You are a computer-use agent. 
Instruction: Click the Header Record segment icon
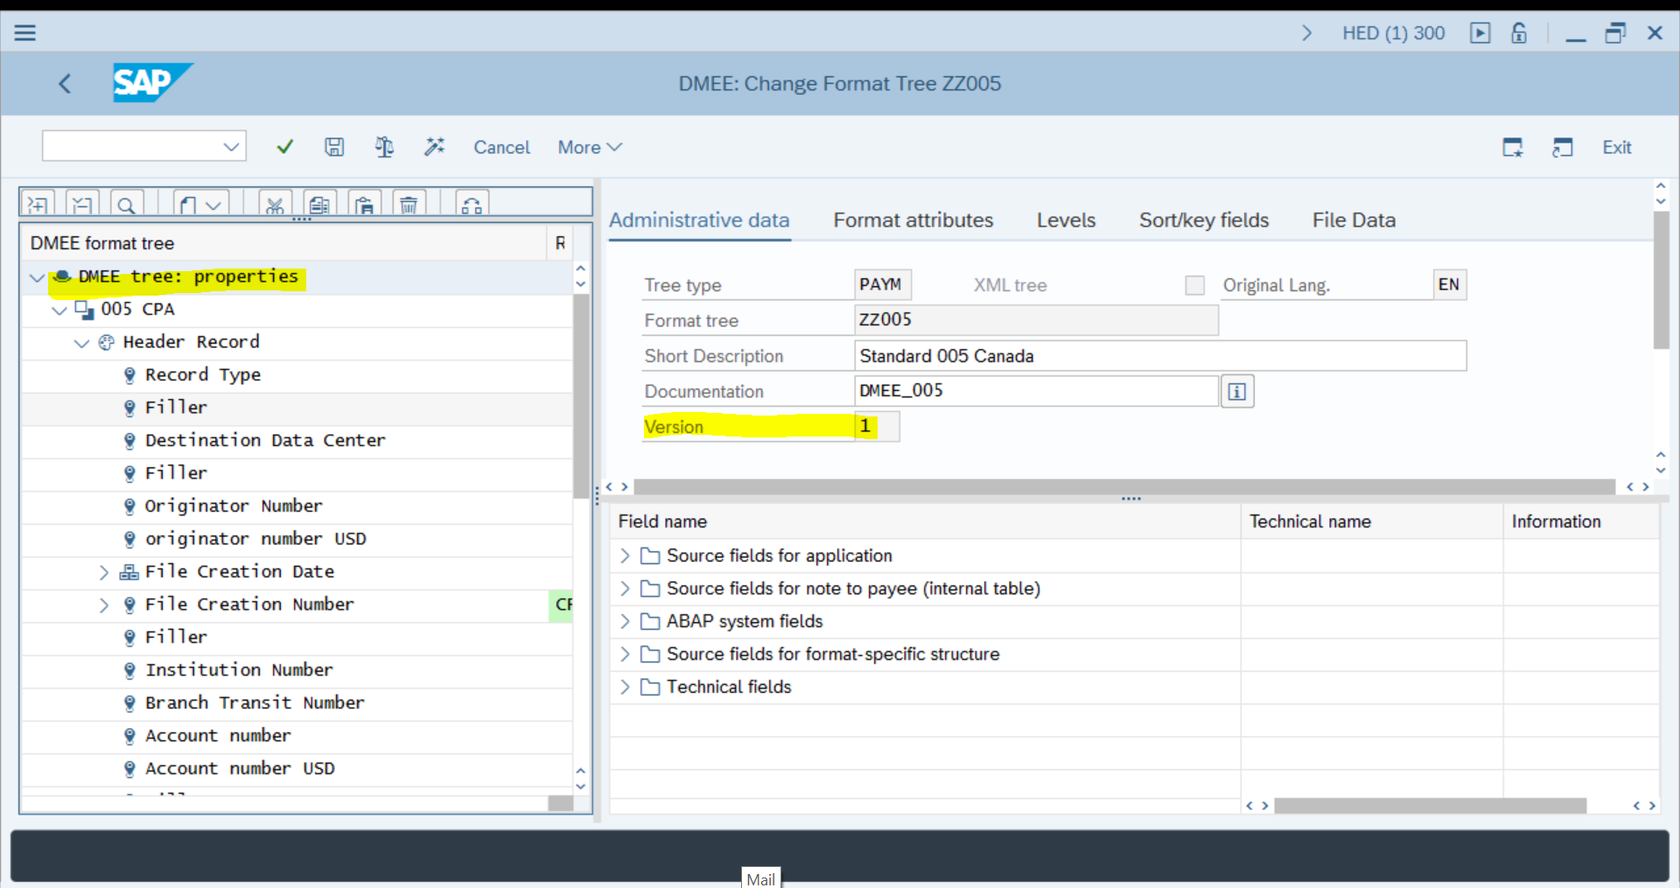[107, 343]
